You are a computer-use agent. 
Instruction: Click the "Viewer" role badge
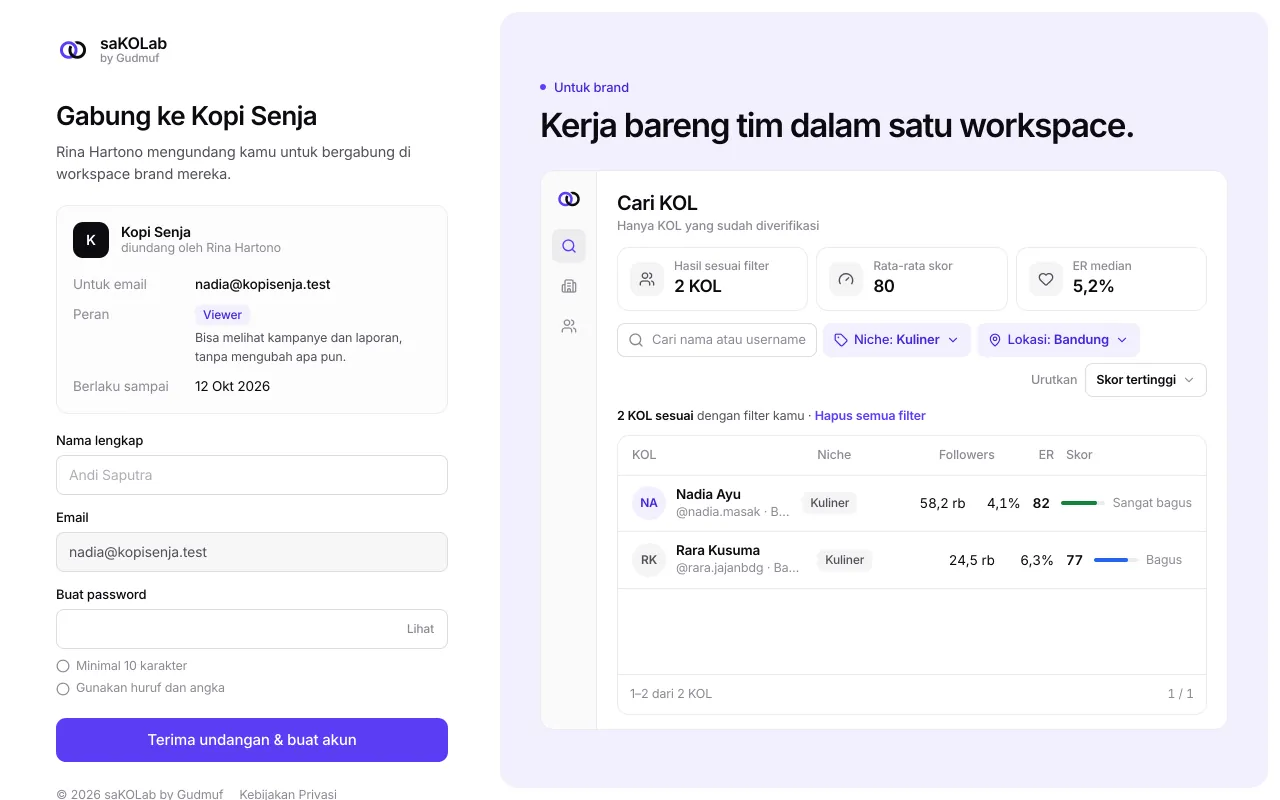222,315
